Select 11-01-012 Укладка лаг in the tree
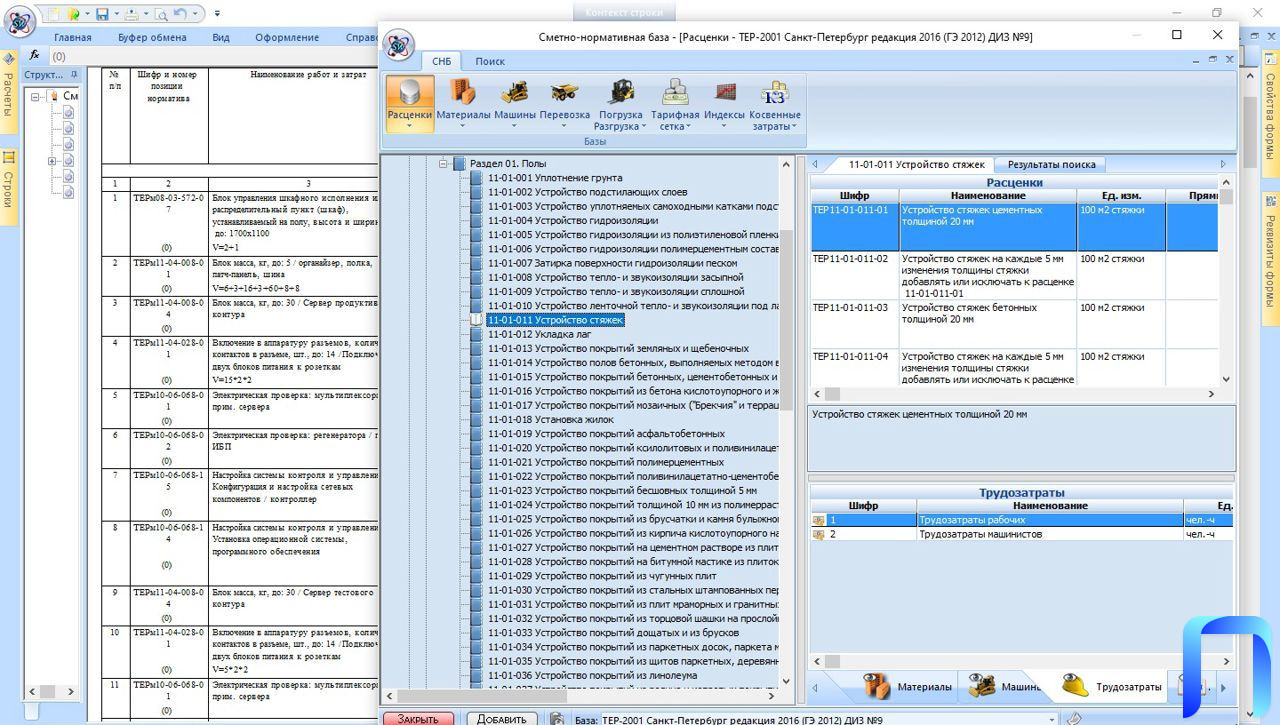Screen dimensions: 1280x725 click(540, 334)
